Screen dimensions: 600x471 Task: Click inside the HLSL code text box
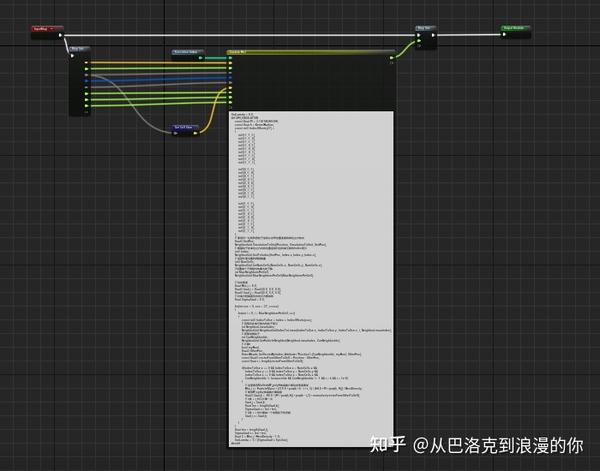click(x=310, y=270)
